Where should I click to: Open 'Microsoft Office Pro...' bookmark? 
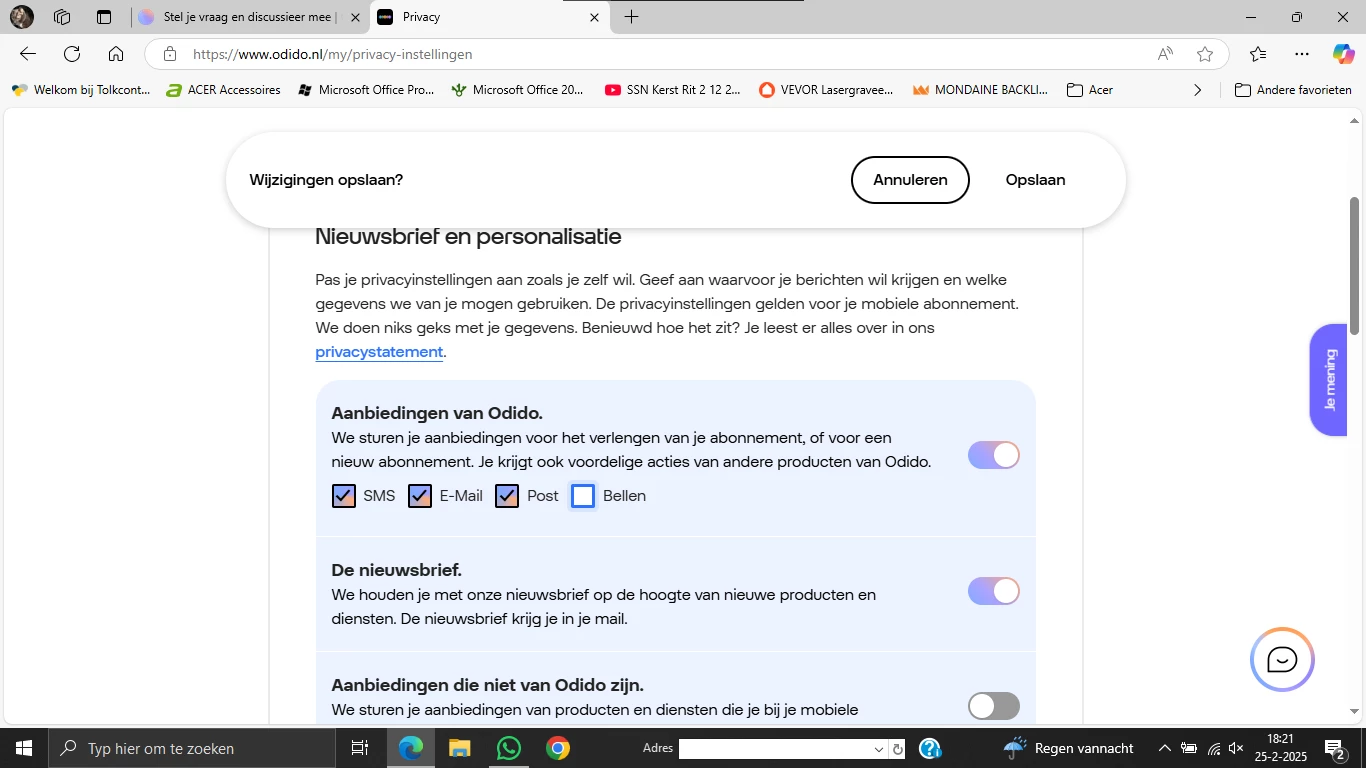click(x=366, y=90)
